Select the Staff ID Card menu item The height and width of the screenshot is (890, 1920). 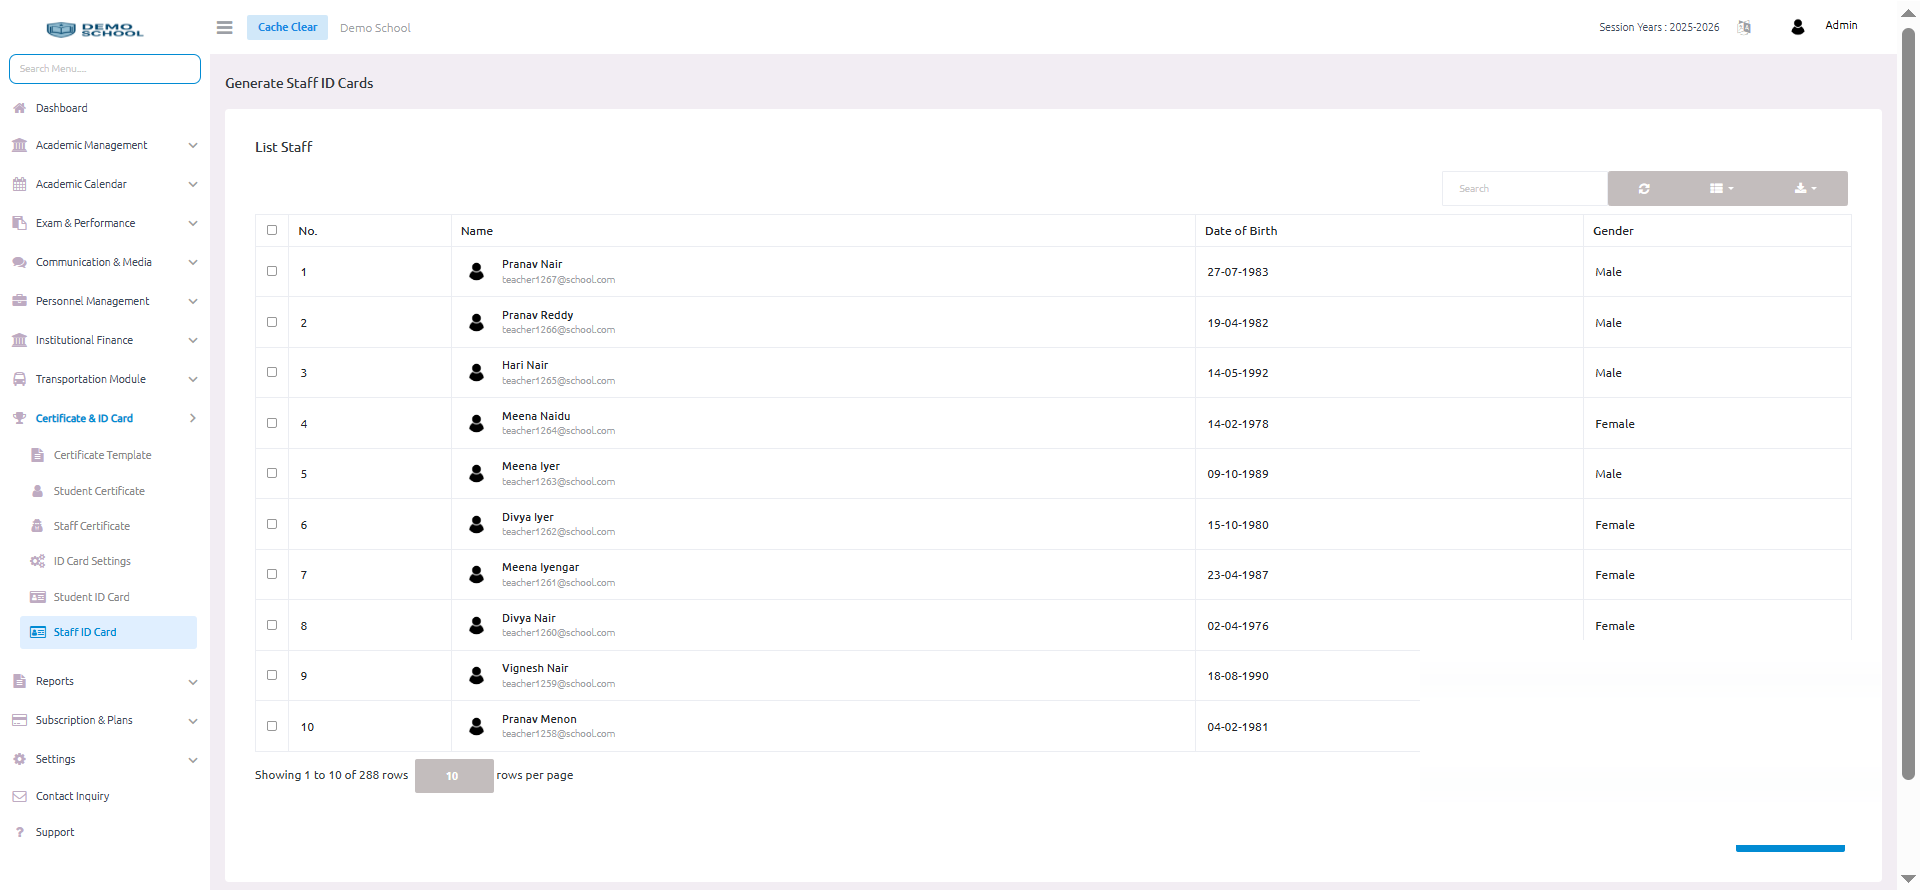pos(108,632)
